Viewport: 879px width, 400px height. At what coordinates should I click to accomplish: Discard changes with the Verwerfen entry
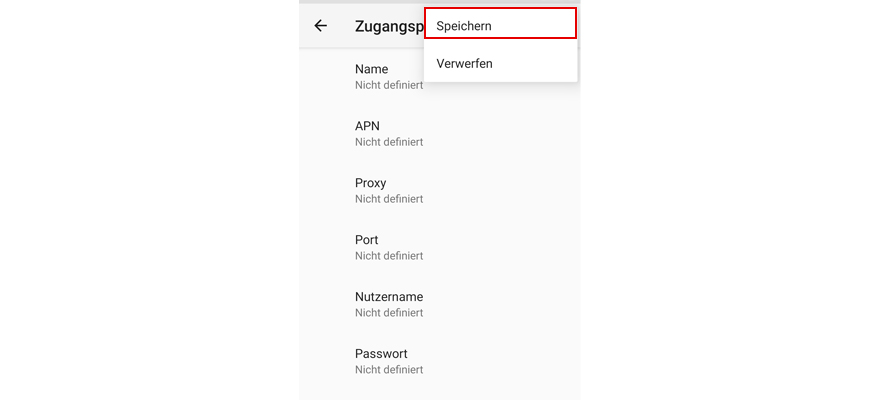pyautogui.click(x=464, y=64)
